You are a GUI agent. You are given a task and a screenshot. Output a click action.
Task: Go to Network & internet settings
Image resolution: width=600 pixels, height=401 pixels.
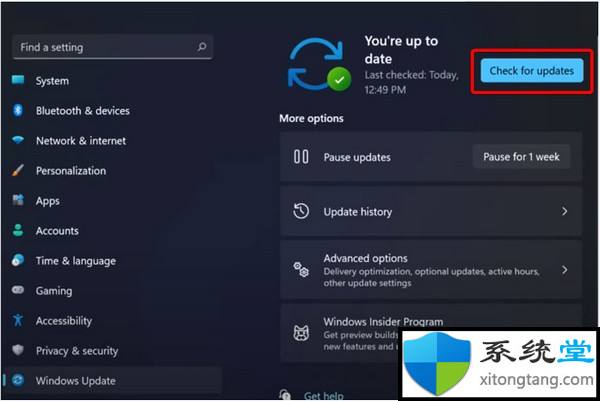point(81,140)
